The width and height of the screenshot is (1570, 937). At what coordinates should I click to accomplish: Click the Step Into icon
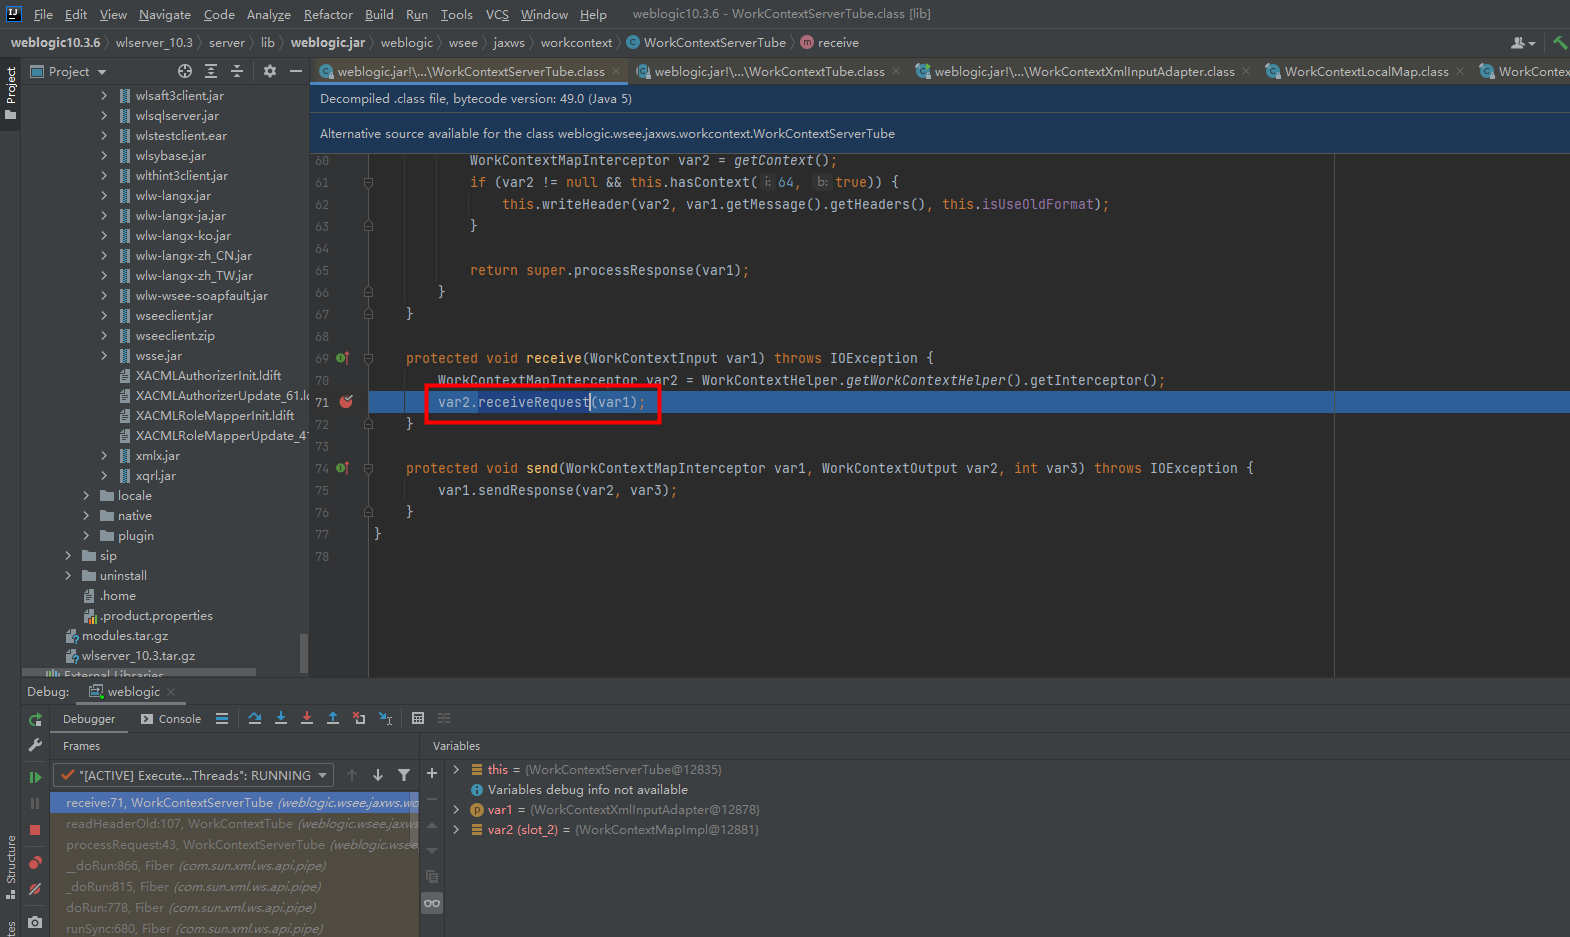point(281,718)
